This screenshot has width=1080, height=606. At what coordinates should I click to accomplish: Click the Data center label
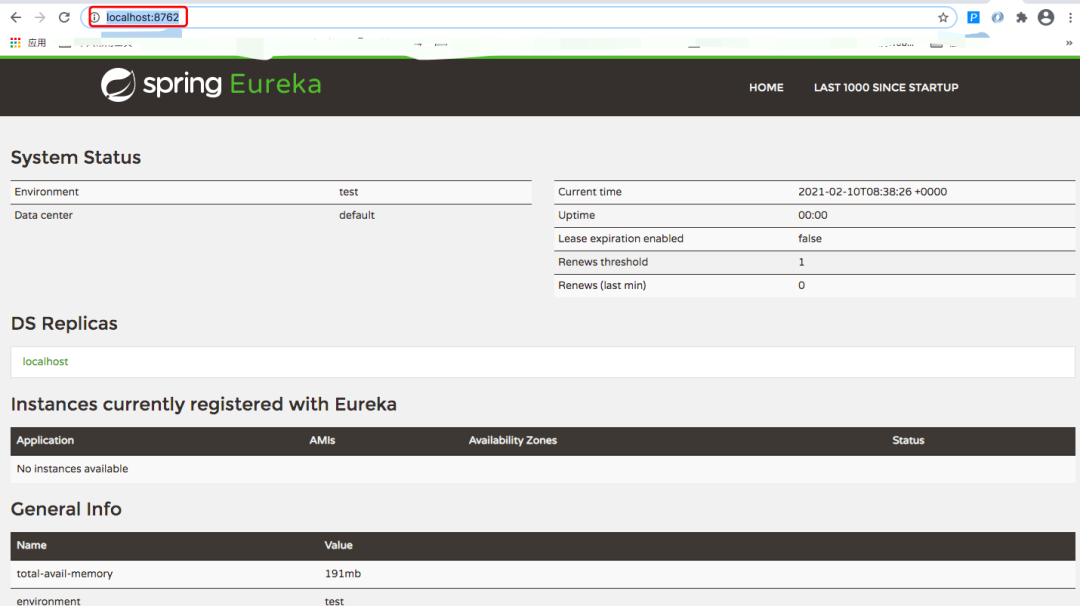[43, 216]
